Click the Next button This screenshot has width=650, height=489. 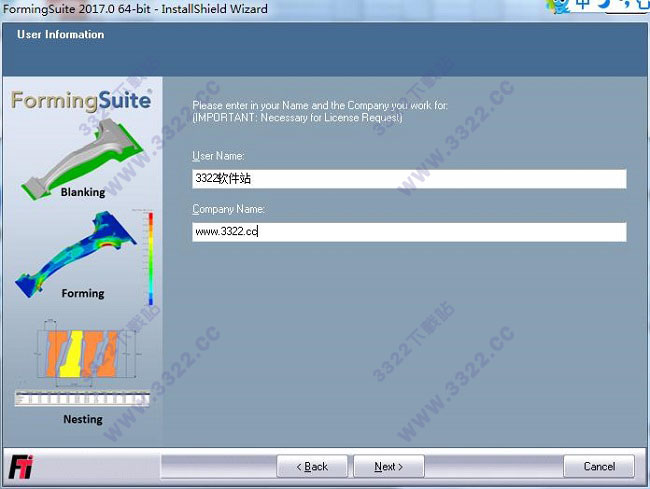(x=388, y=467)
